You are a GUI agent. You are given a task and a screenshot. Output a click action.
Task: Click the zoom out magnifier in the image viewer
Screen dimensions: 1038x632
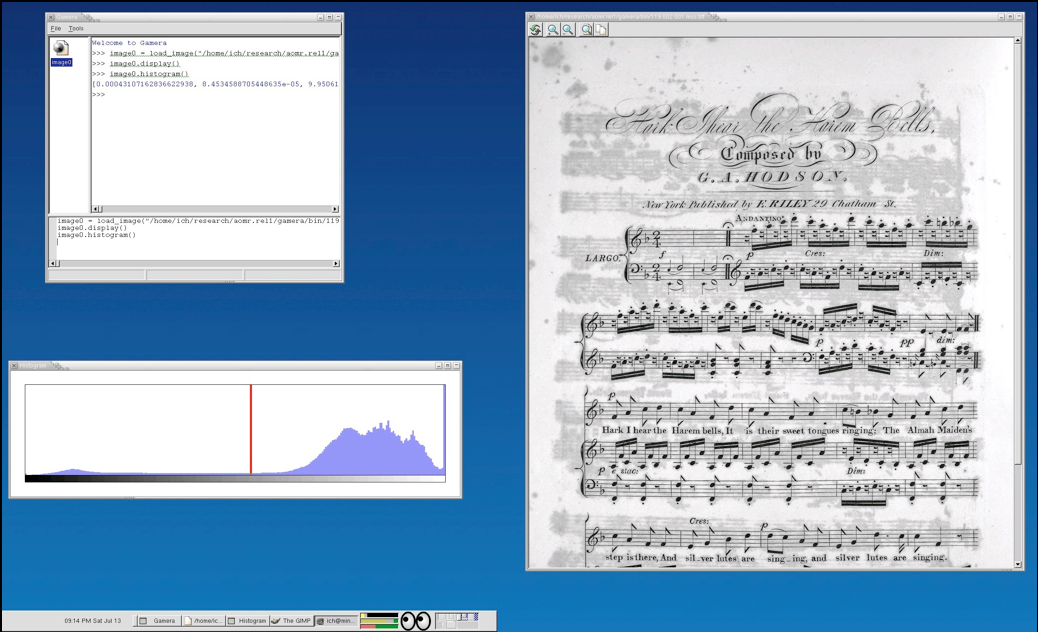(568, 30)
